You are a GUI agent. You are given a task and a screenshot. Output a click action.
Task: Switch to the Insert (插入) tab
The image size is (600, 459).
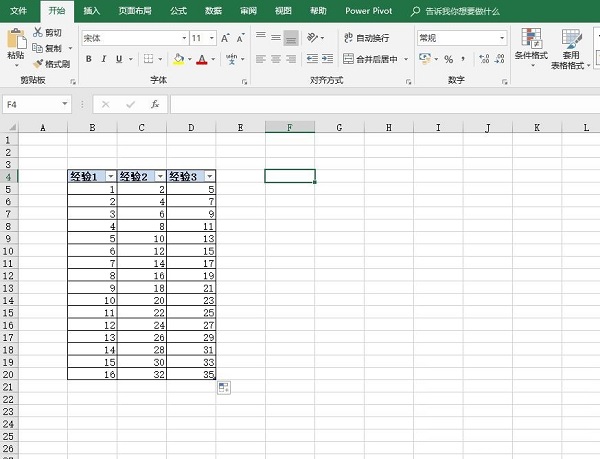(x=91, y=10)
